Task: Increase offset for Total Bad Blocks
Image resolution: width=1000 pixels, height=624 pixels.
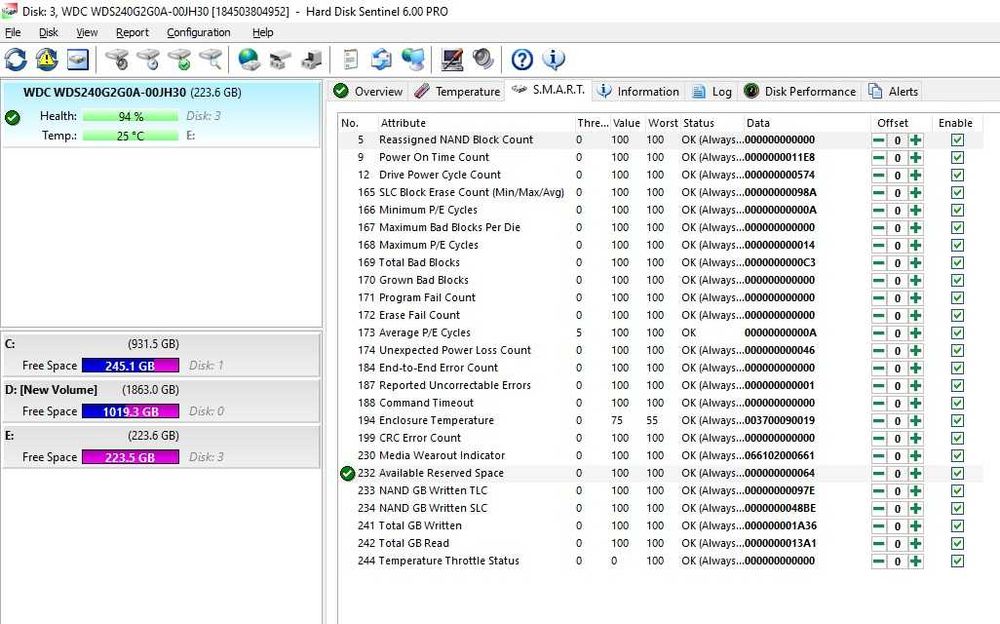Action: point(916,263)
